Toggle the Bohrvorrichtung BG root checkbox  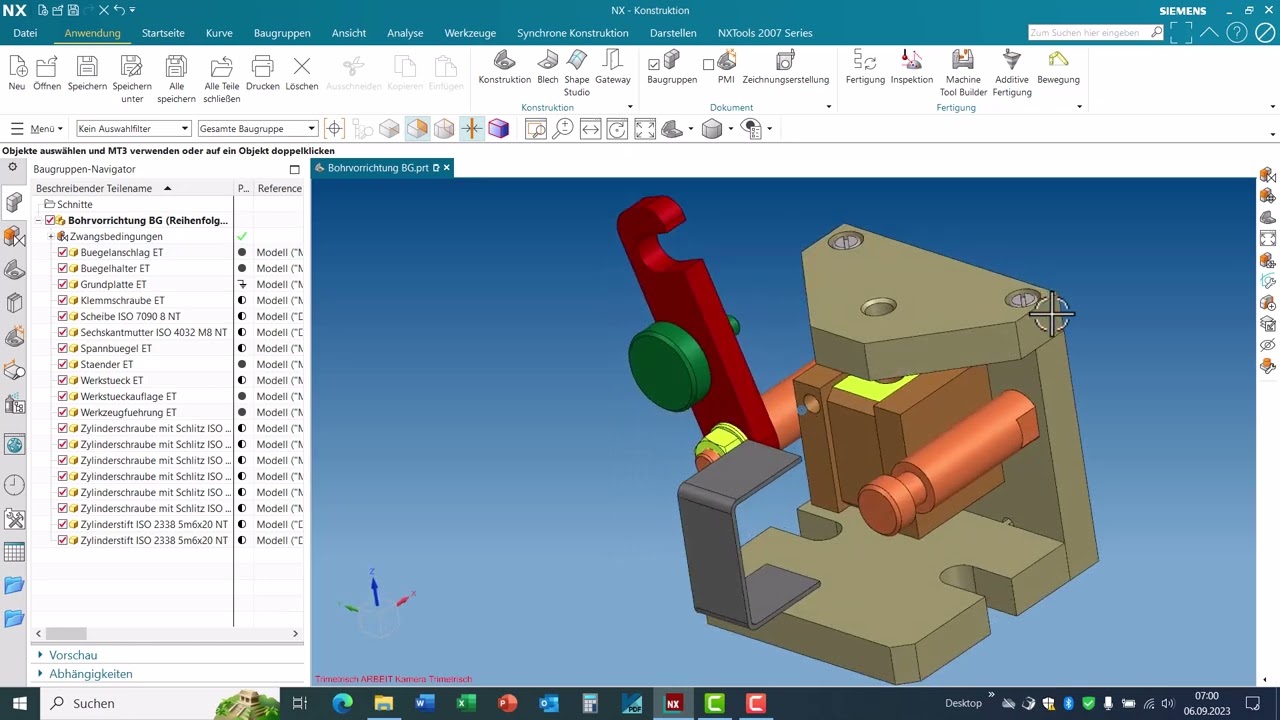(x=50, y=221)
